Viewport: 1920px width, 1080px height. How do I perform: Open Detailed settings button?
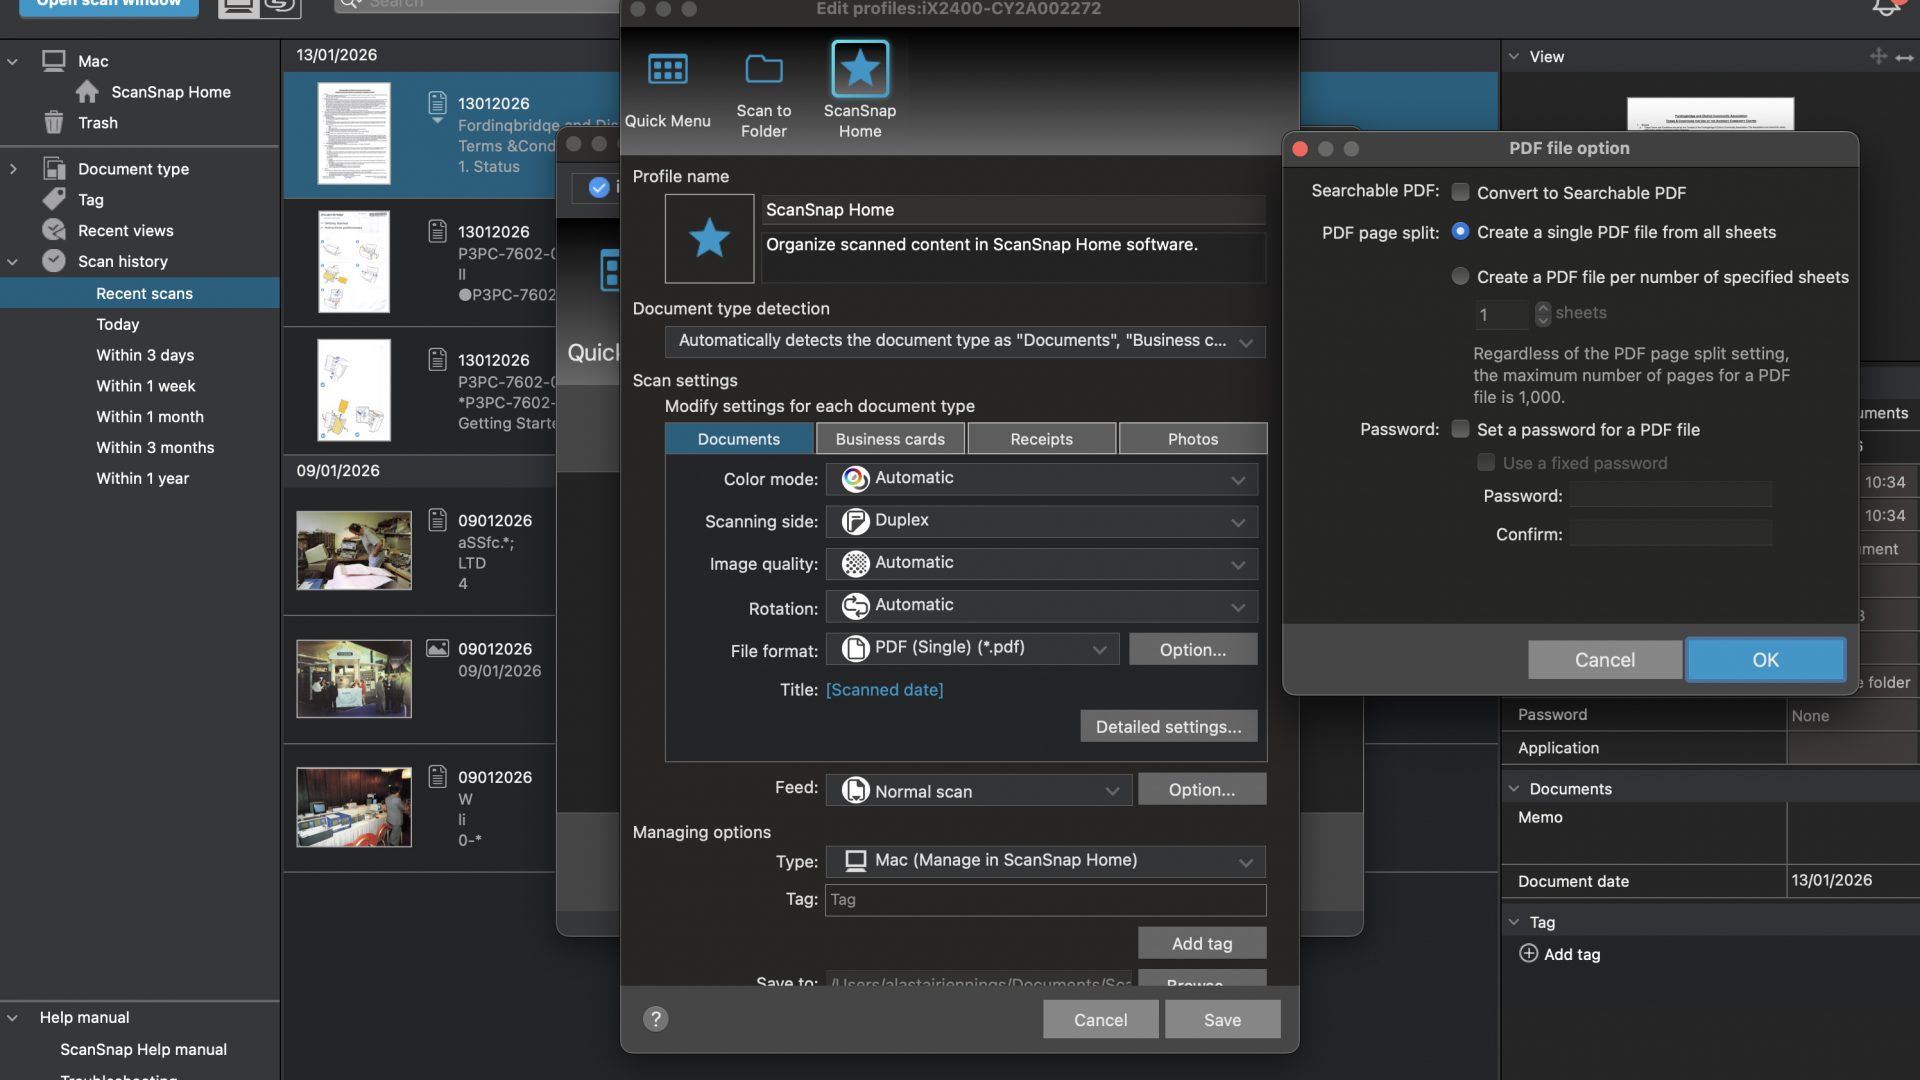tap(1168, 727)
